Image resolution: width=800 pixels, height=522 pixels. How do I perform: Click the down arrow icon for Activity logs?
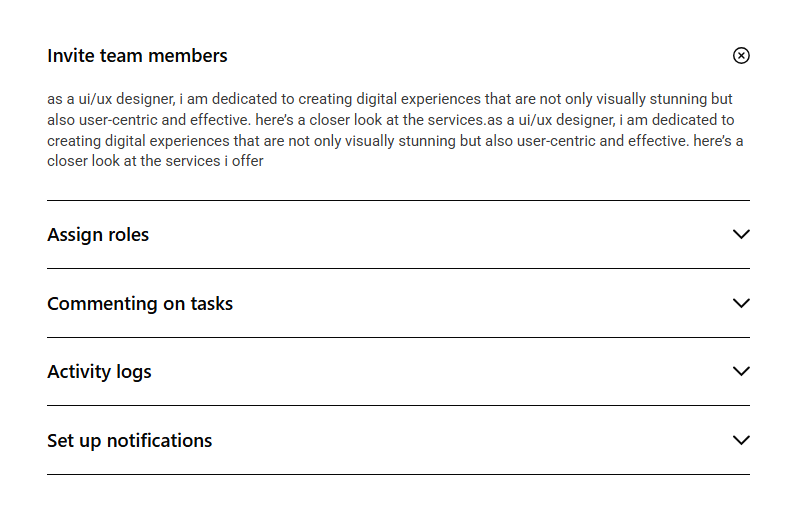[741, 371]
